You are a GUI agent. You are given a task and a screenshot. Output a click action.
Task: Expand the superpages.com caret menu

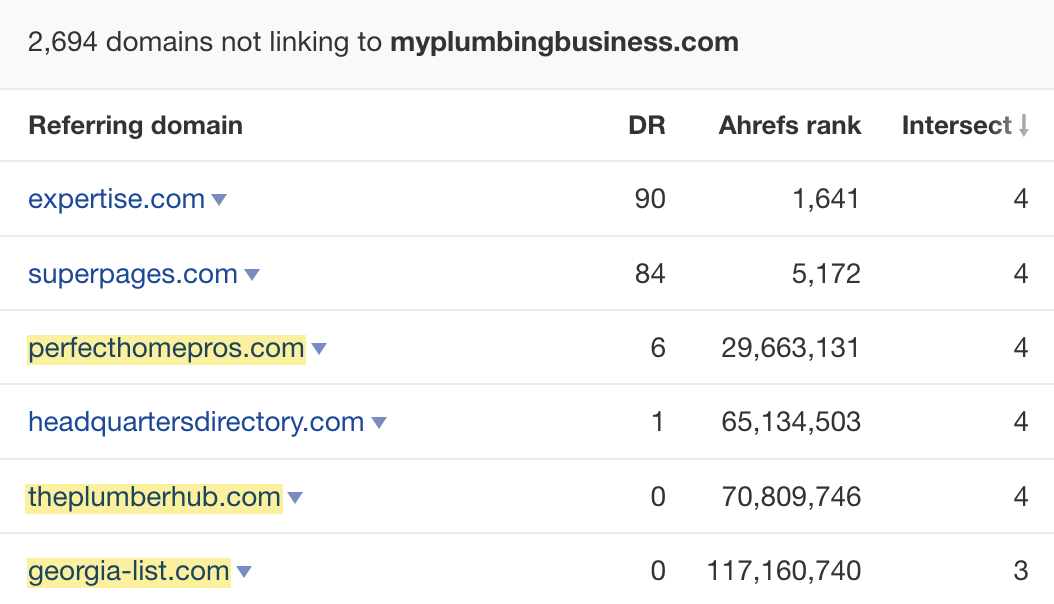[x=252, y=273]
